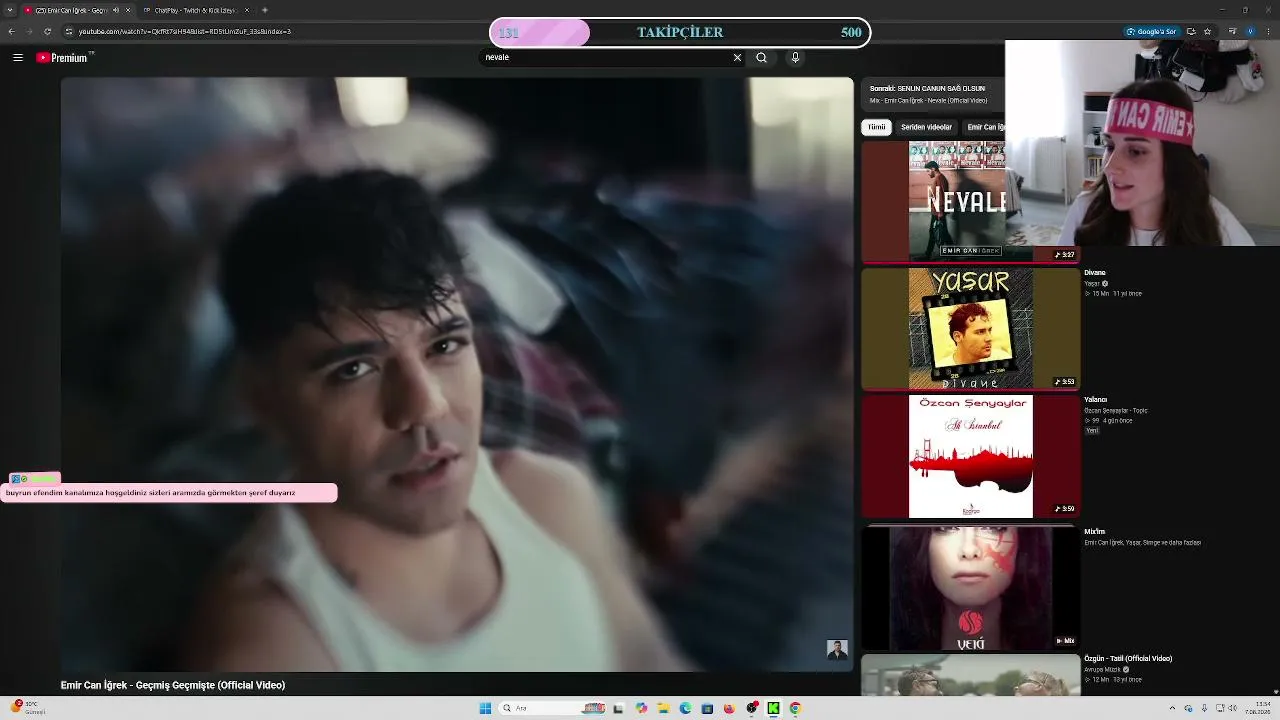Open the Veia mix thumbnail
1280x720 pixels.
click(971, 588)
